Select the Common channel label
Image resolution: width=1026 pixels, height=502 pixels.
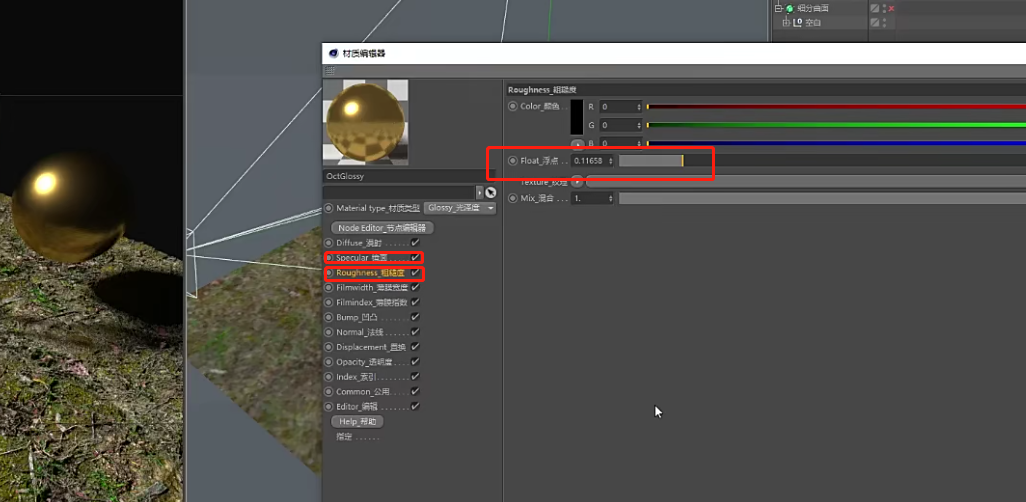(363, 392)
